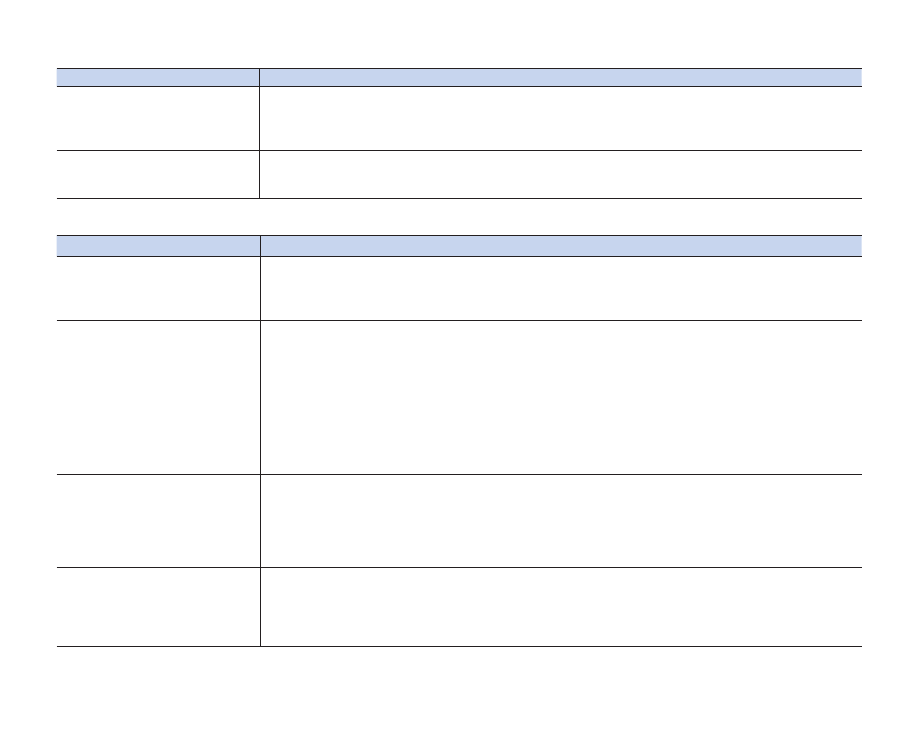918x737 pixels.
Task: Select third-row right cell of bottom table
Action: (560, 520)
